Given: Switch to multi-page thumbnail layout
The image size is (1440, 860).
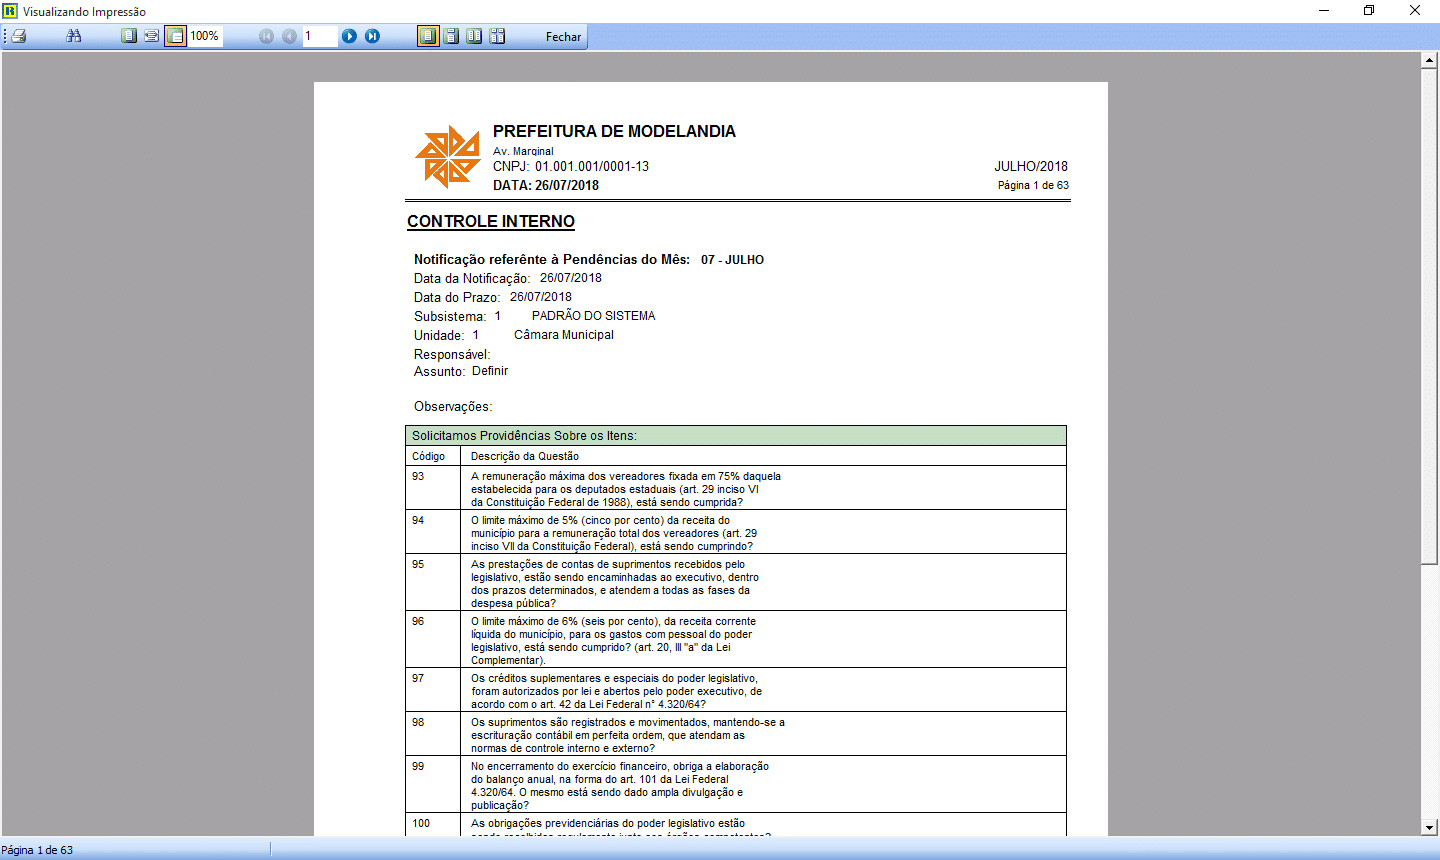Looking at the screenshot, I should 497,36.
